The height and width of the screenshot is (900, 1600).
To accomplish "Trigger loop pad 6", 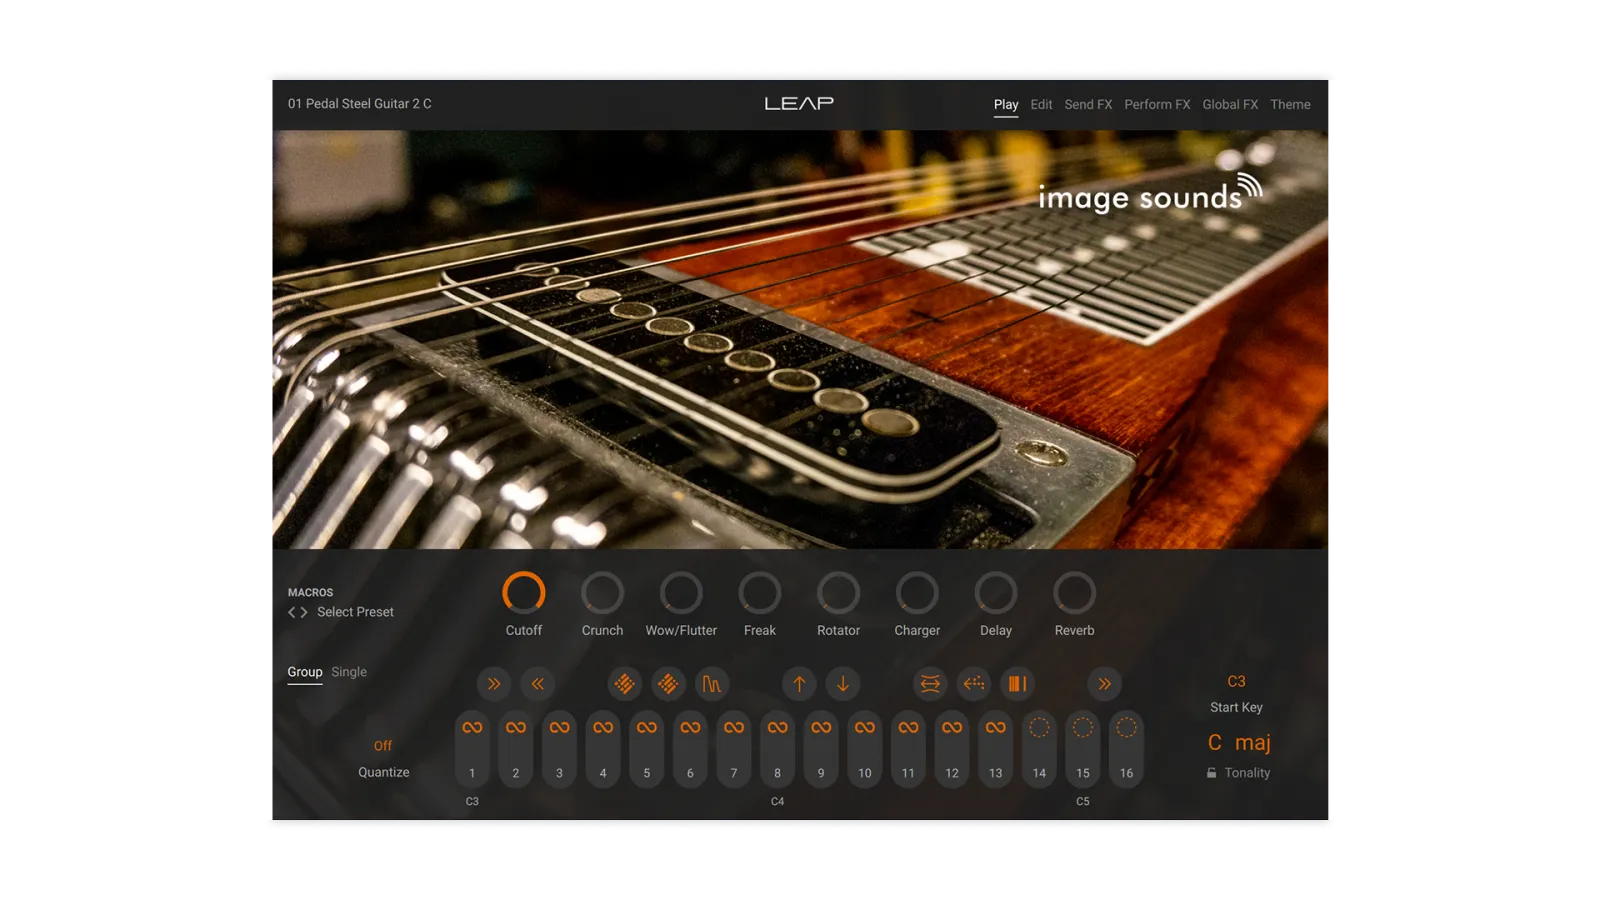I will tap(690, 750).
